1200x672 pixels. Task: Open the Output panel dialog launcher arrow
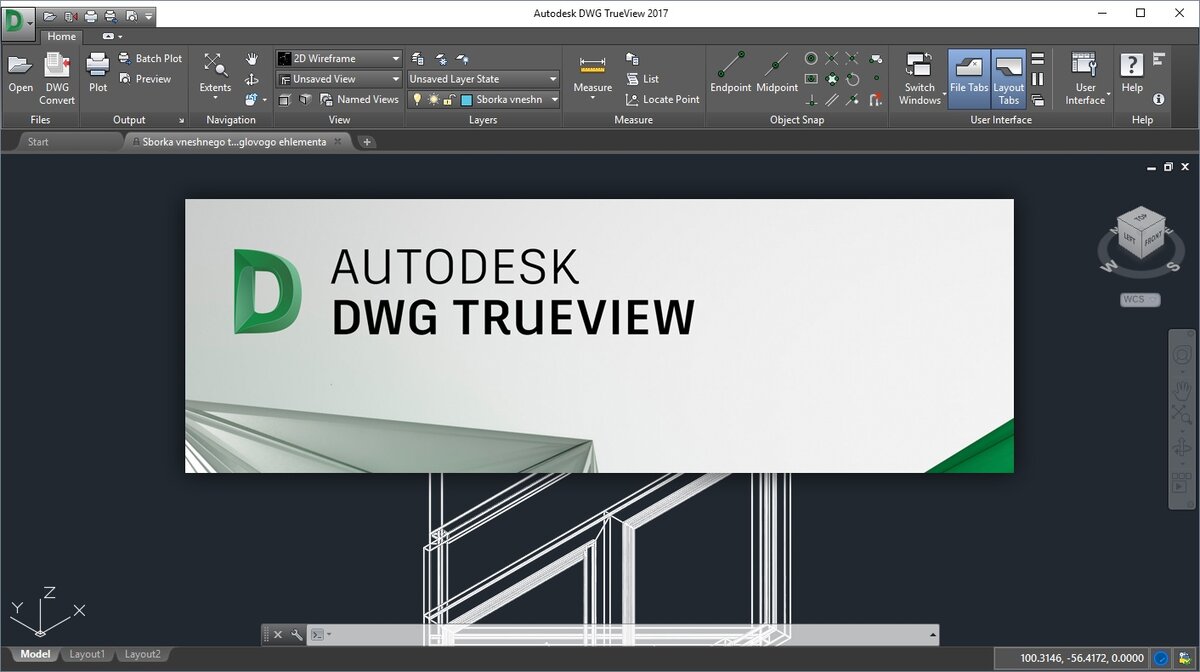click(x=181, y=120)
